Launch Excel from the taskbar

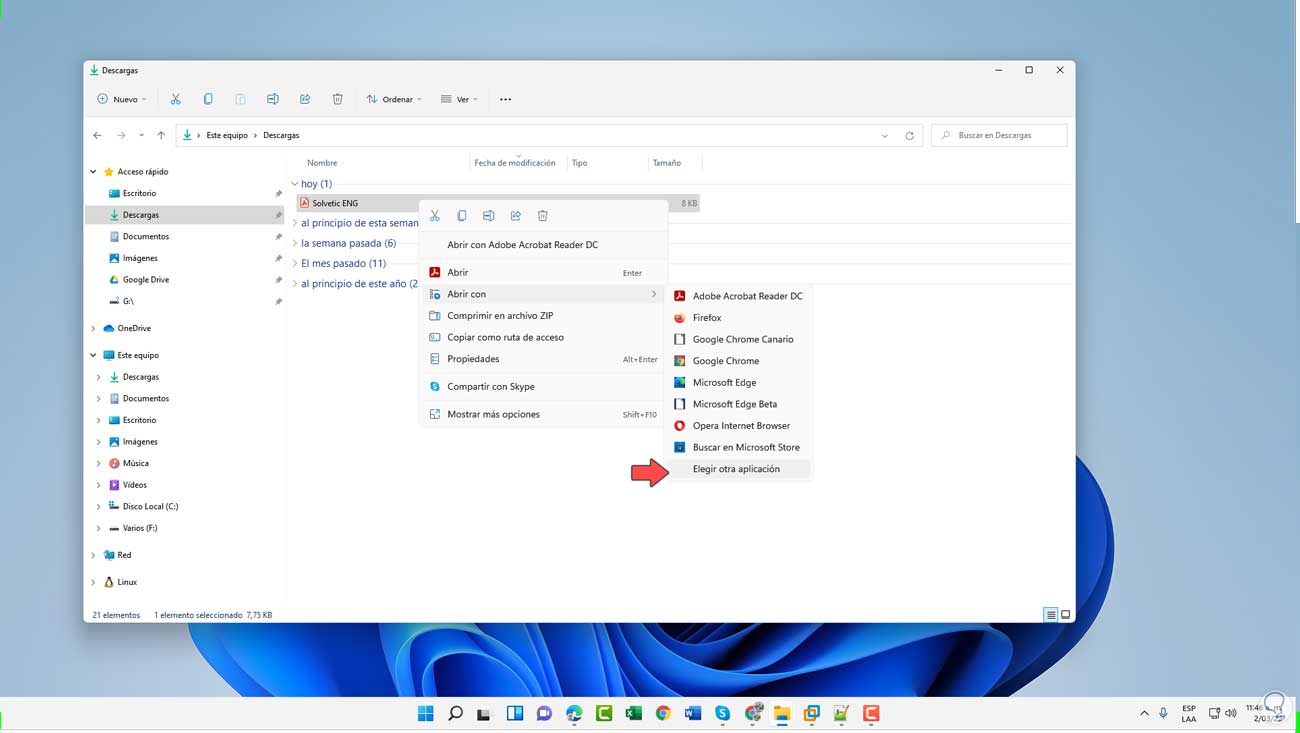pyautogui.click(x=633, y=713)
